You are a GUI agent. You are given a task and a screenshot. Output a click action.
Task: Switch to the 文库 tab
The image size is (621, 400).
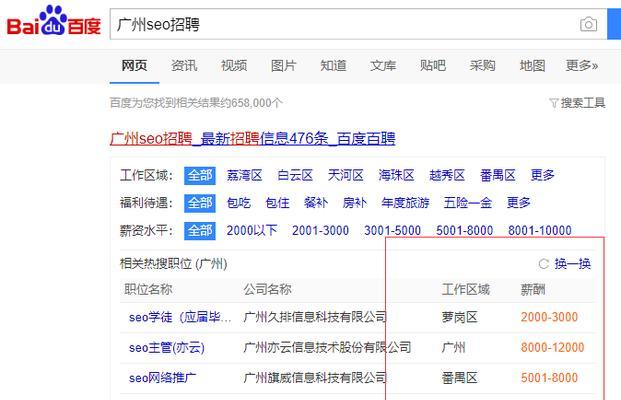[383, 65]
